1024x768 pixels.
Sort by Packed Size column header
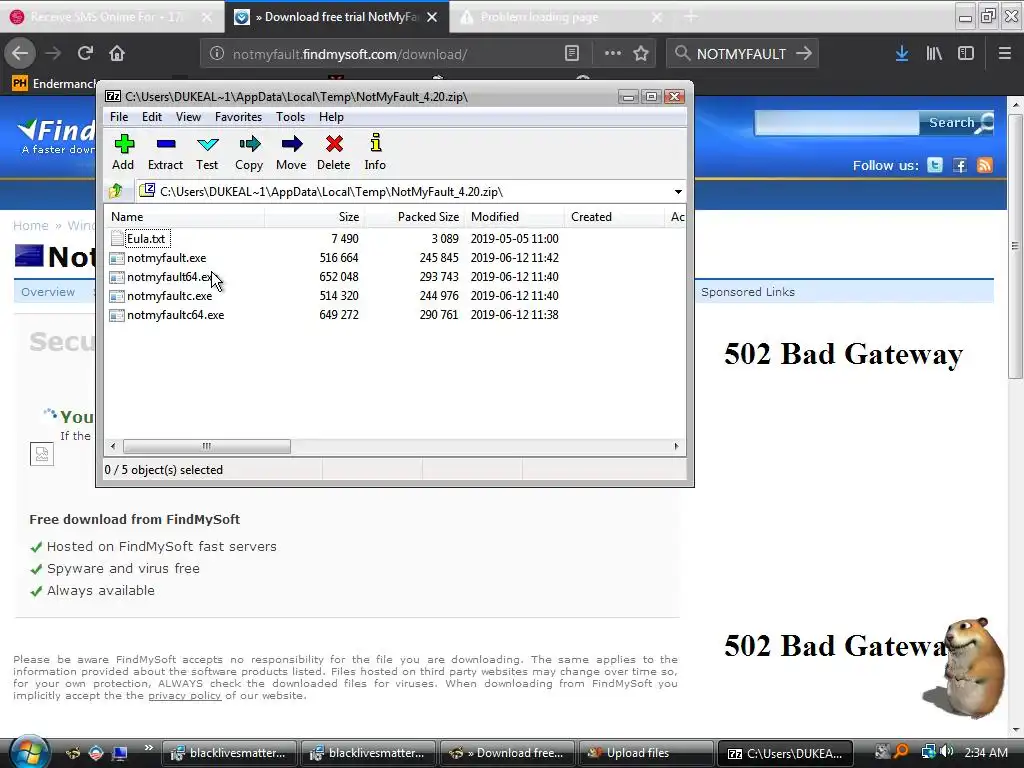pyautogui.click(x=414, y=217)
